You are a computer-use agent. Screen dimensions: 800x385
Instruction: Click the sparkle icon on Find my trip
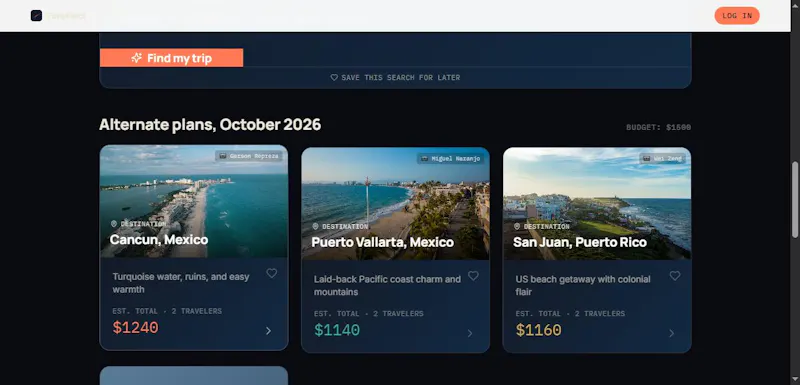136,58
